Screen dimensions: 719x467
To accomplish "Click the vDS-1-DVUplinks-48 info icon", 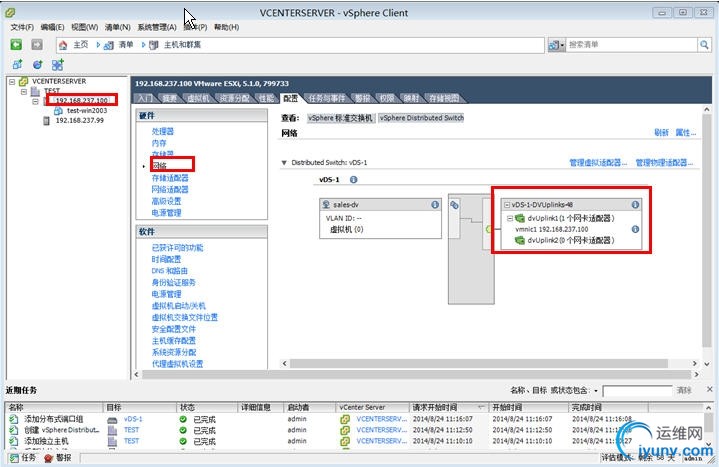I will click(x=635, y=205).
